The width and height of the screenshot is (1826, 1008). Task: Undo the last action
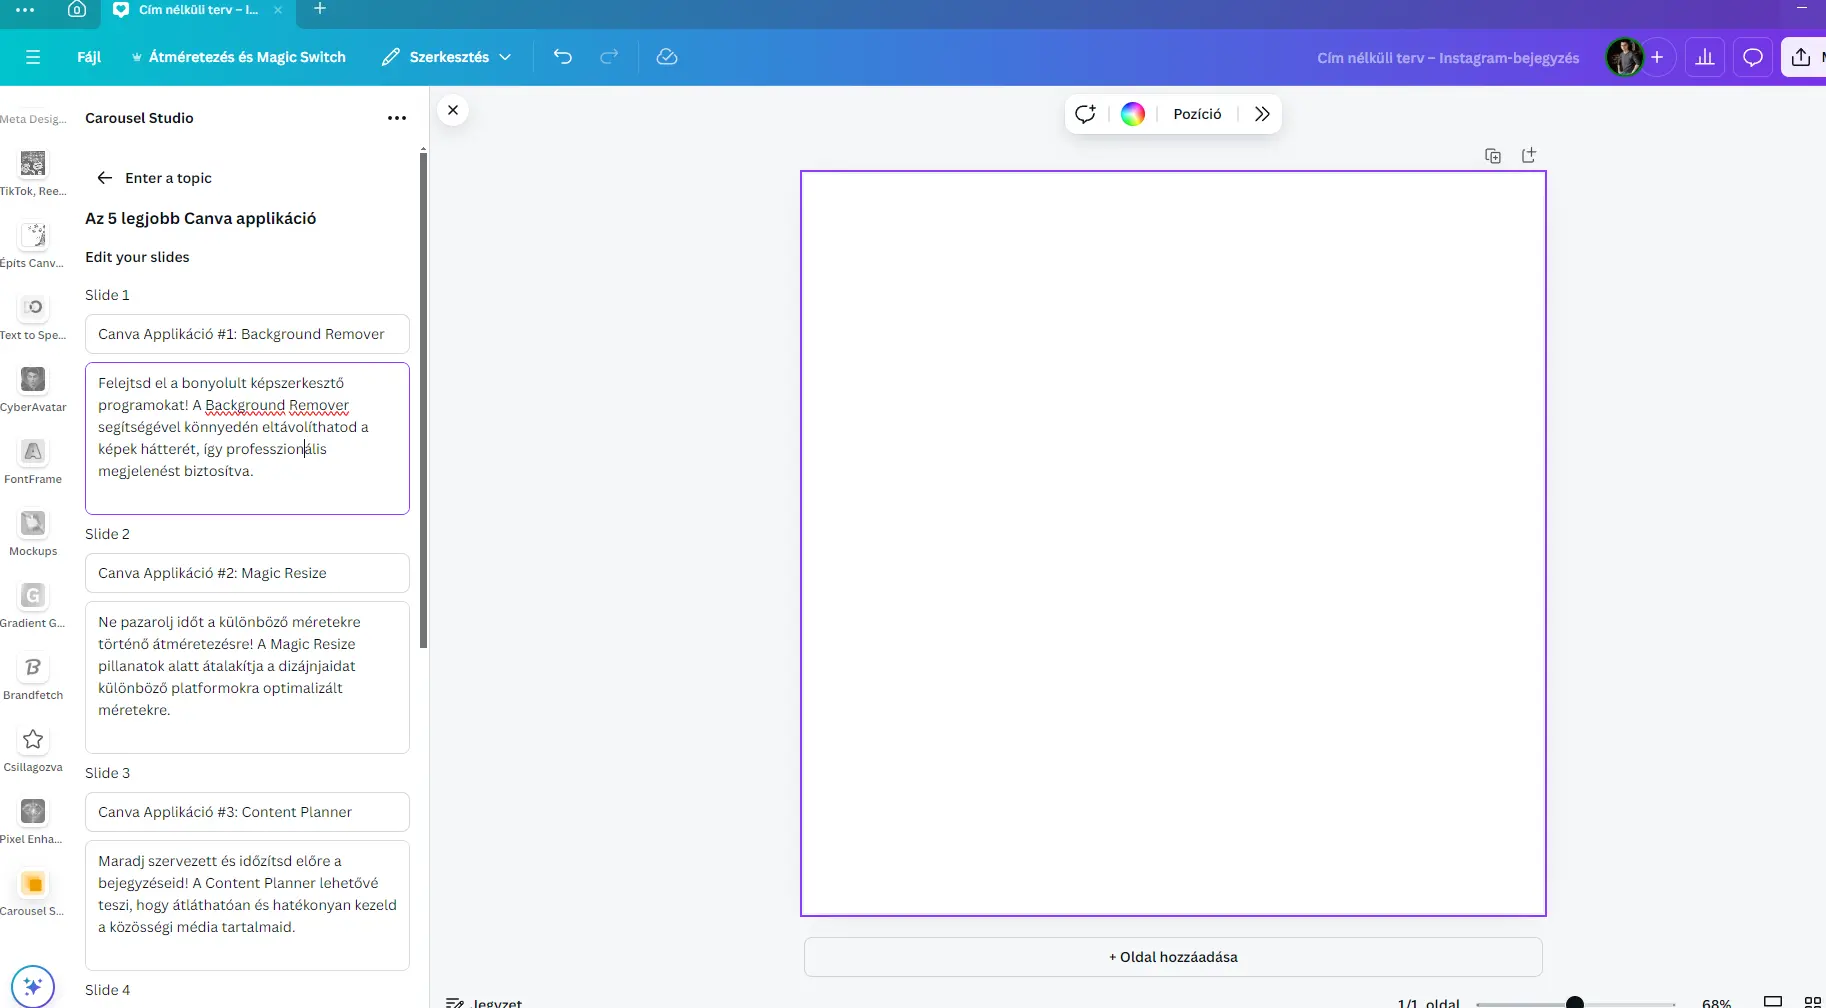click(x=563, y=57)
